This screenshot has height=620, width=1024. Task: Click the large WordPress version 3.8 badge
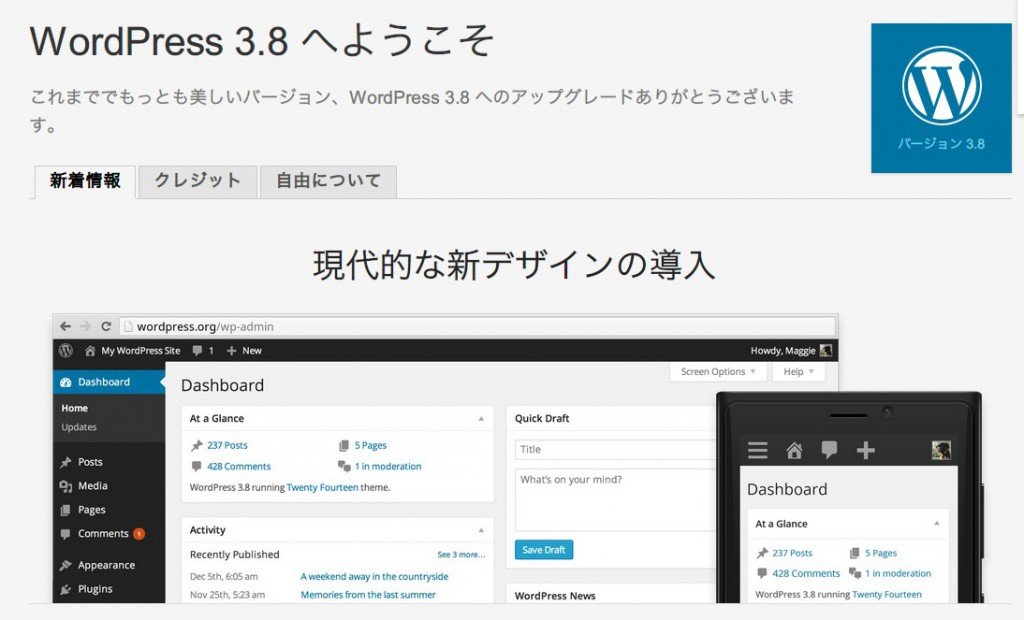[x=941, y=98]
